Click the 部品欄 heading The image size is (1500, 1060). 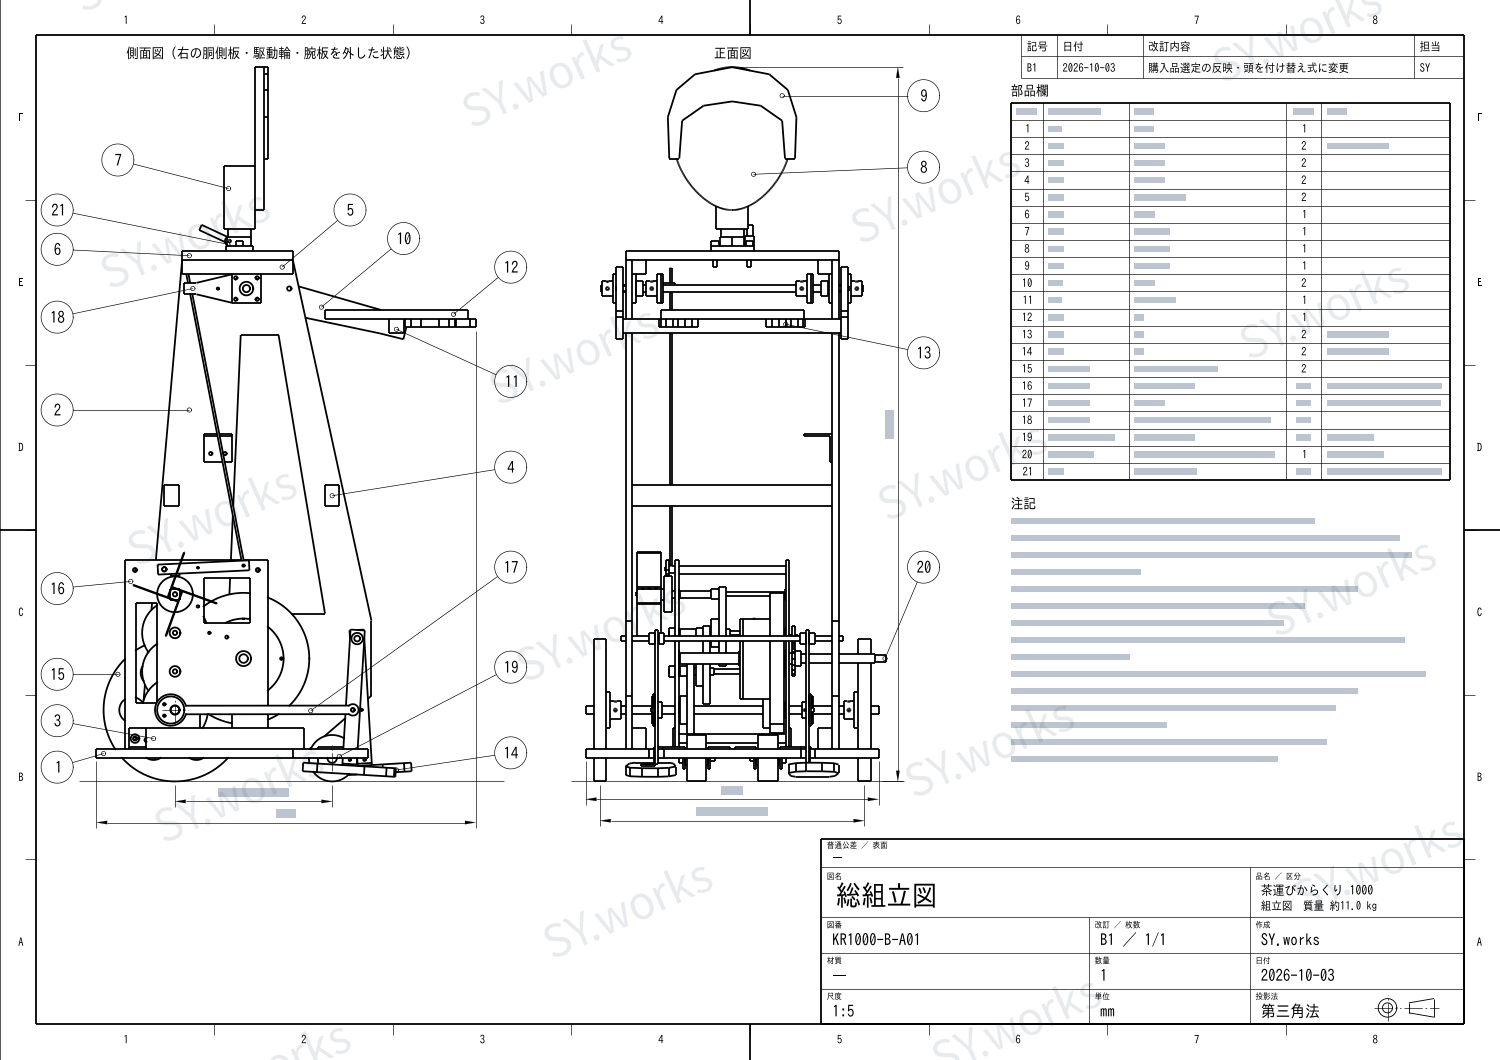pyautogui.click(x=1030, y=90)
